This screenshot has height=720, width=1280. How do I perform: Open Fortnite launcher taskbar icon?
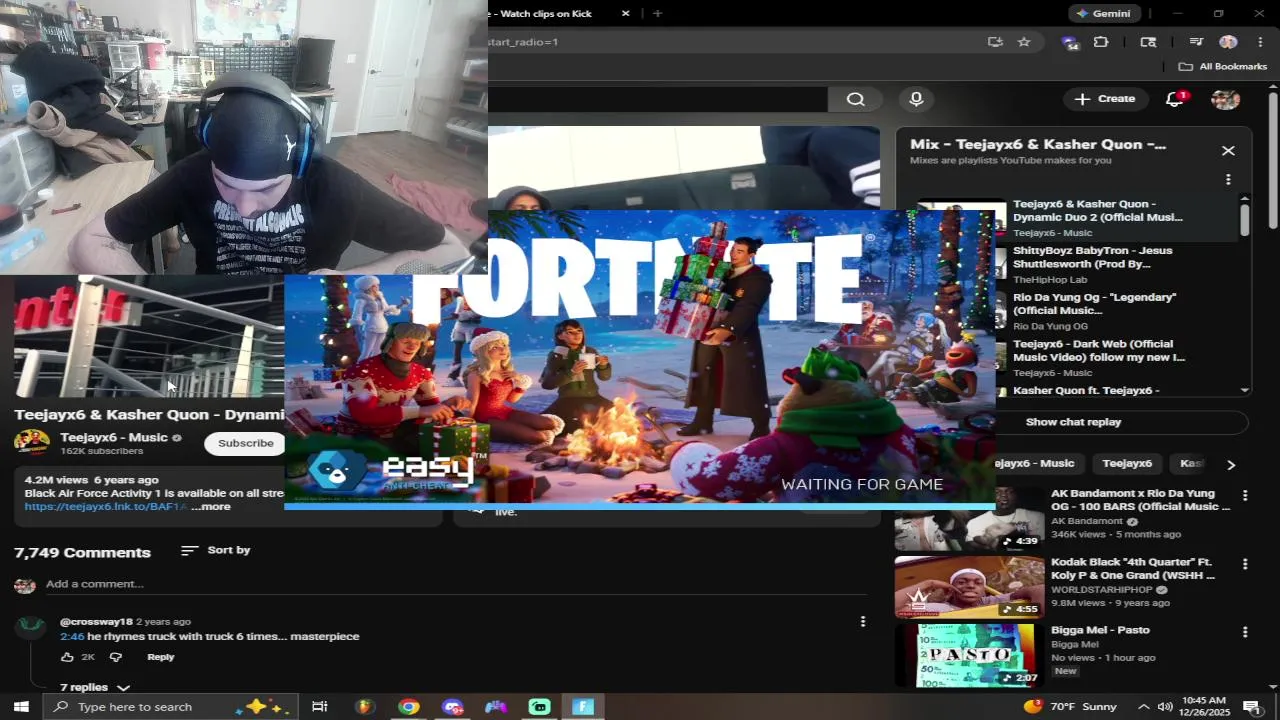point(583,707)
